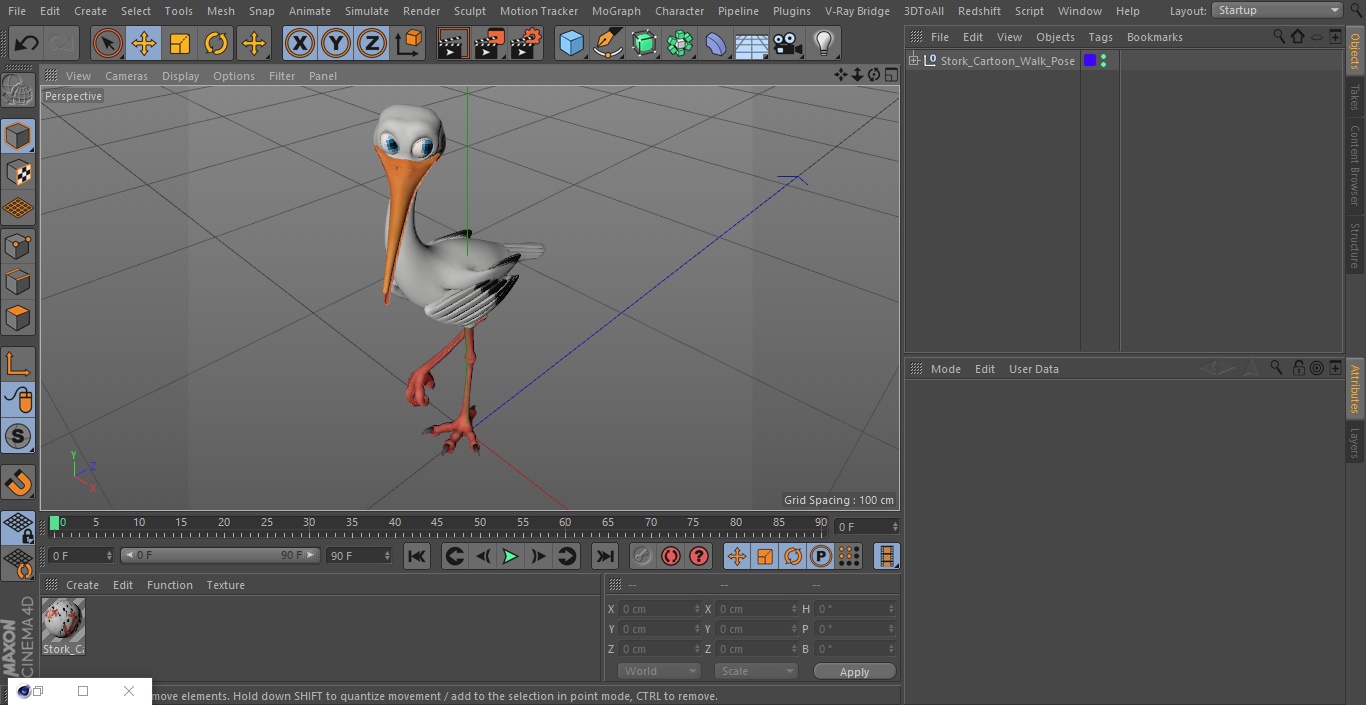Open viewport Cameras menu
Viewport: 1366px width, 705px height.
126,76
